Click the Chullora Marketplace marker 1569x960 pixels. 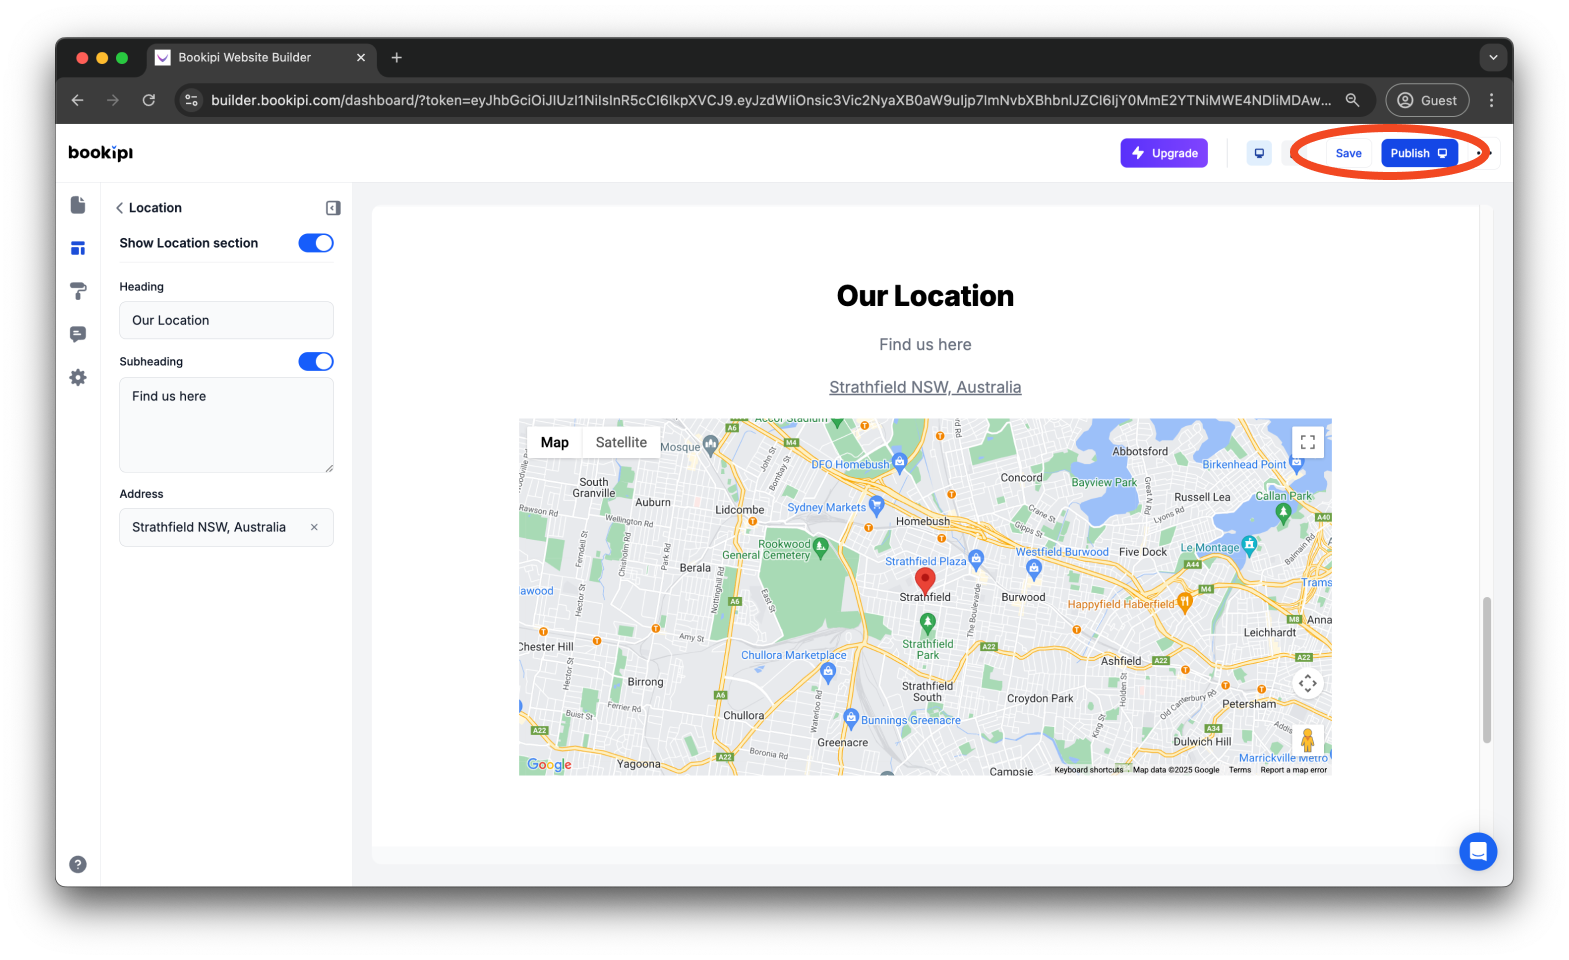click(x=828, y=672)
